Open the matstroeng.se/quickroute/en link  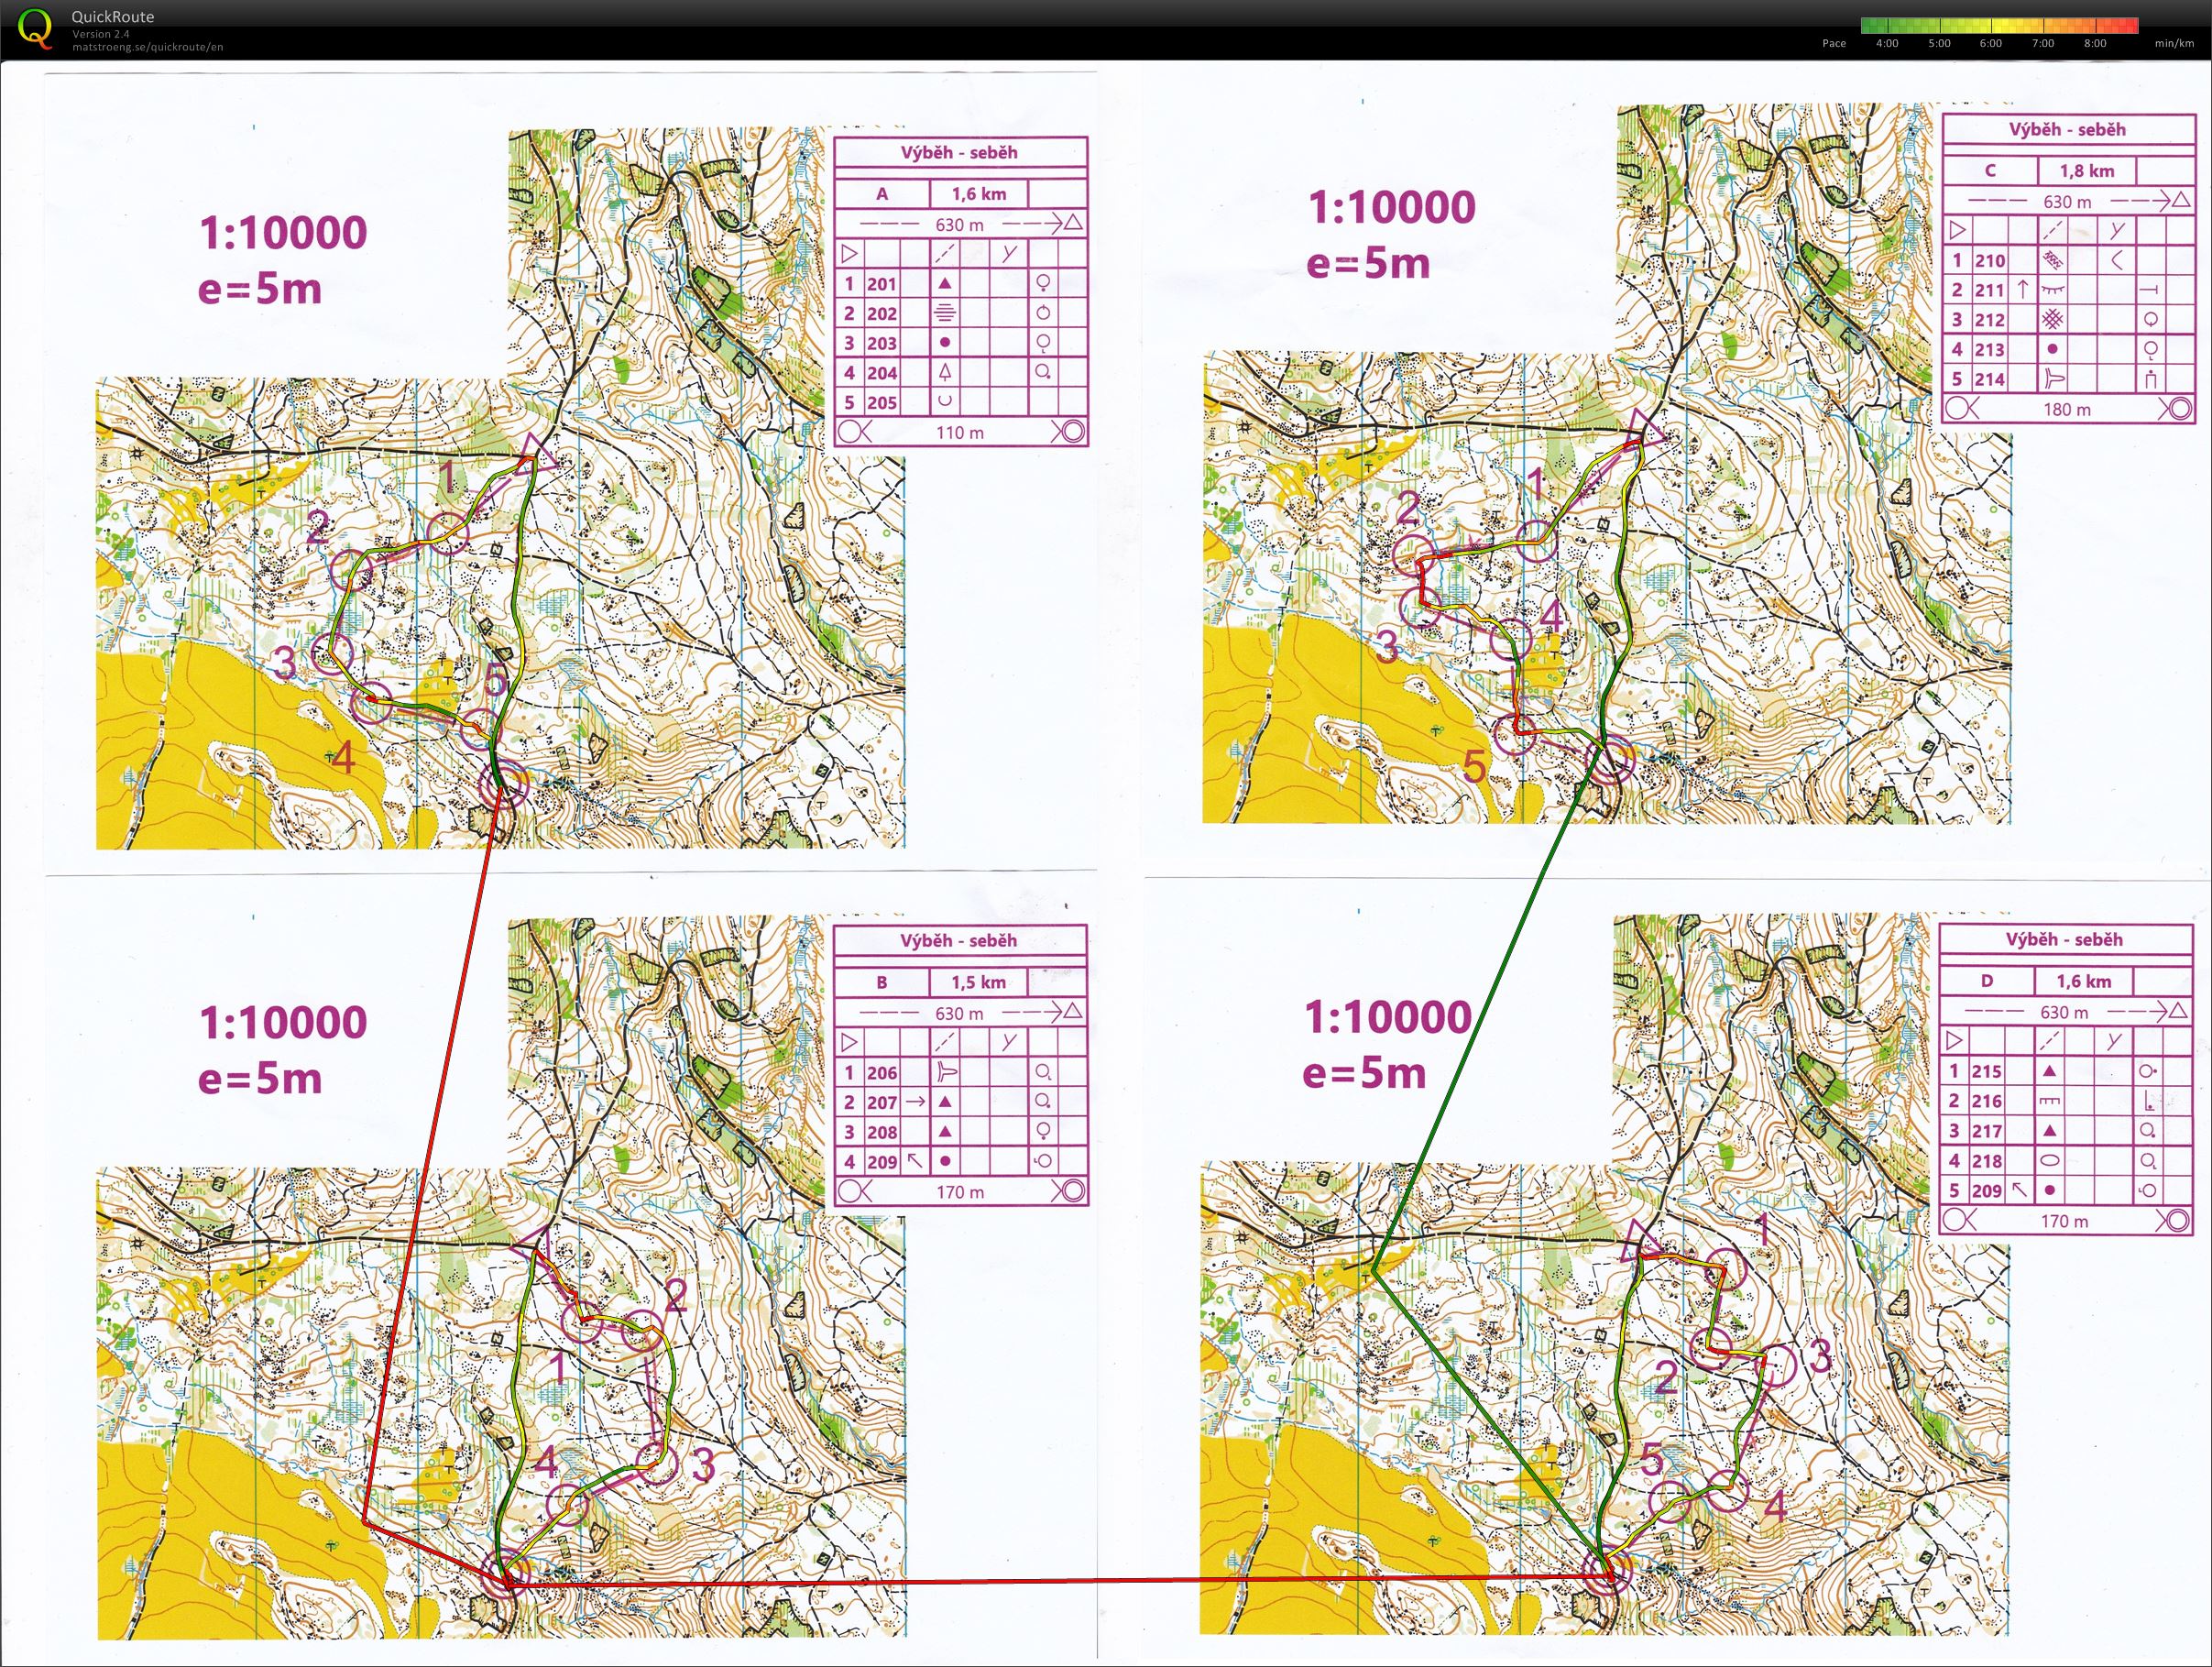tap(147, 47)
